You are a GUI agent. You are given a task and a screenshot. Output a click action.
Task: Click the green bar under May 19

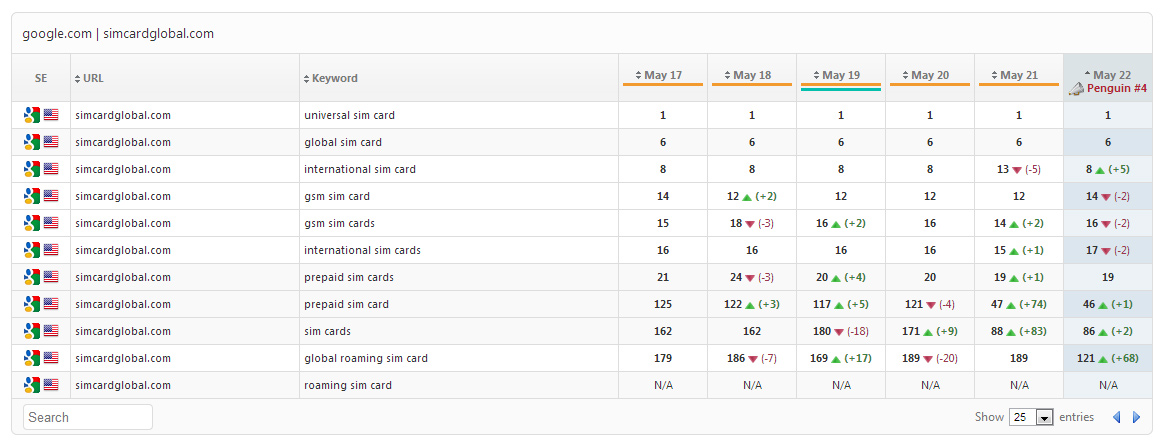[841, 89]
